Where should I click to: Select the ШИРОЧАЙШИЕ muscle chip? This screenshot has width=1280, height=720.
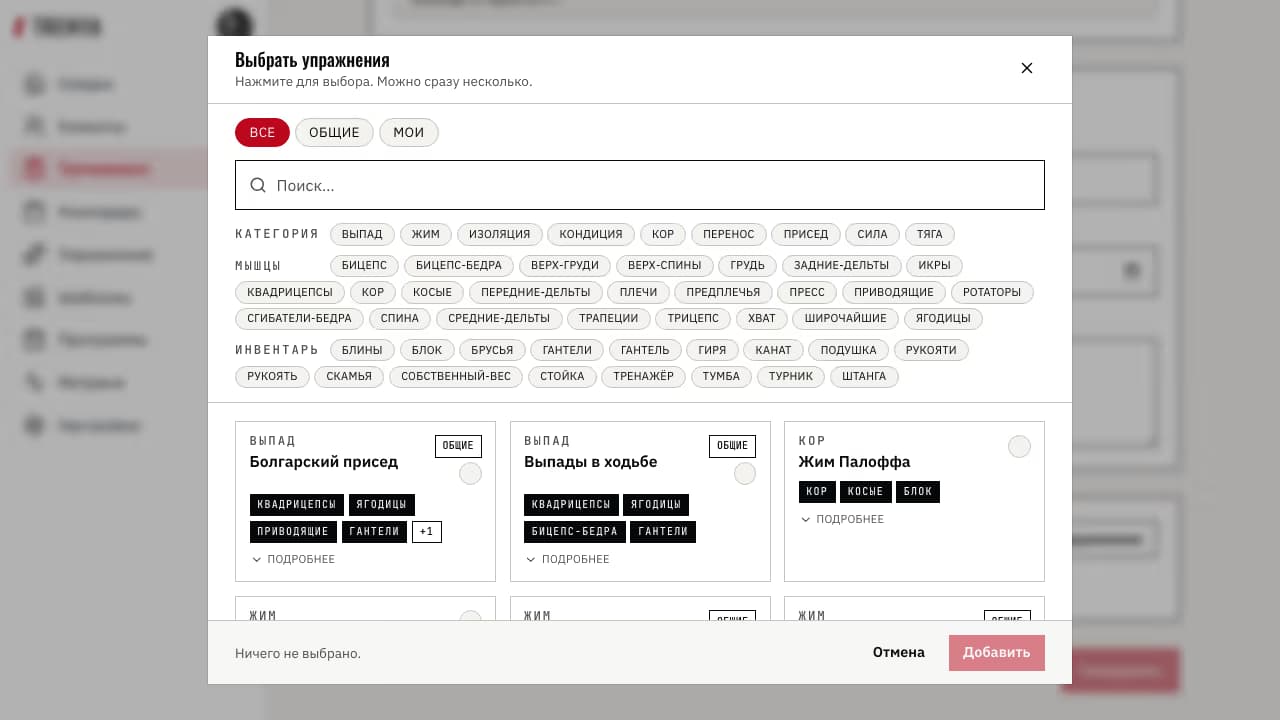[x=846, y=319]
